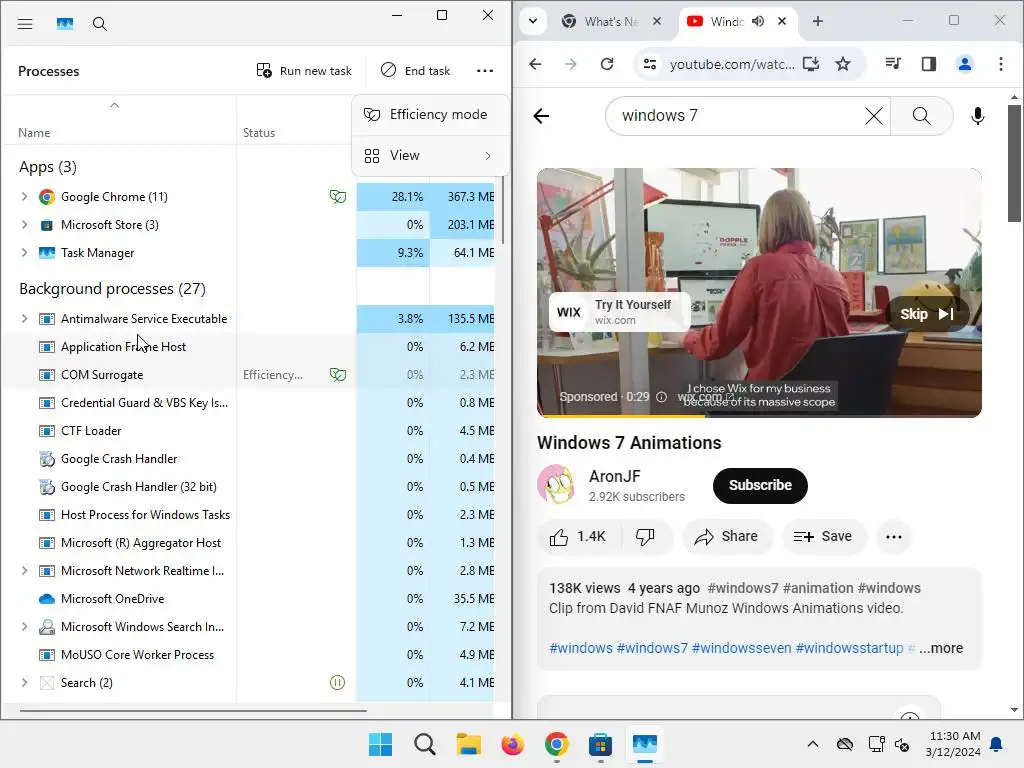Close the What's New tab
The image size is (1024, 768).
pos(657,22)
